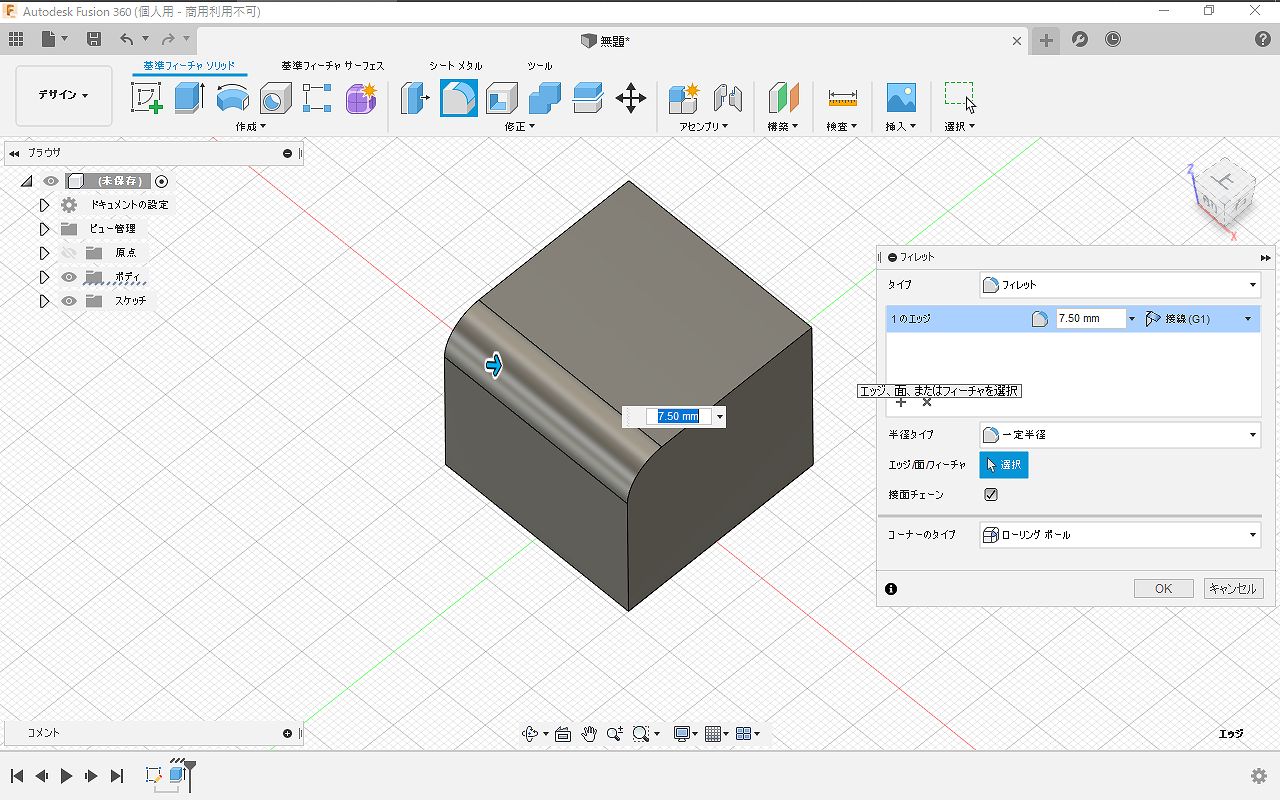Open the 半径タイプ dropdown
1280x800 pixels.
click(x=1119, y=435)
